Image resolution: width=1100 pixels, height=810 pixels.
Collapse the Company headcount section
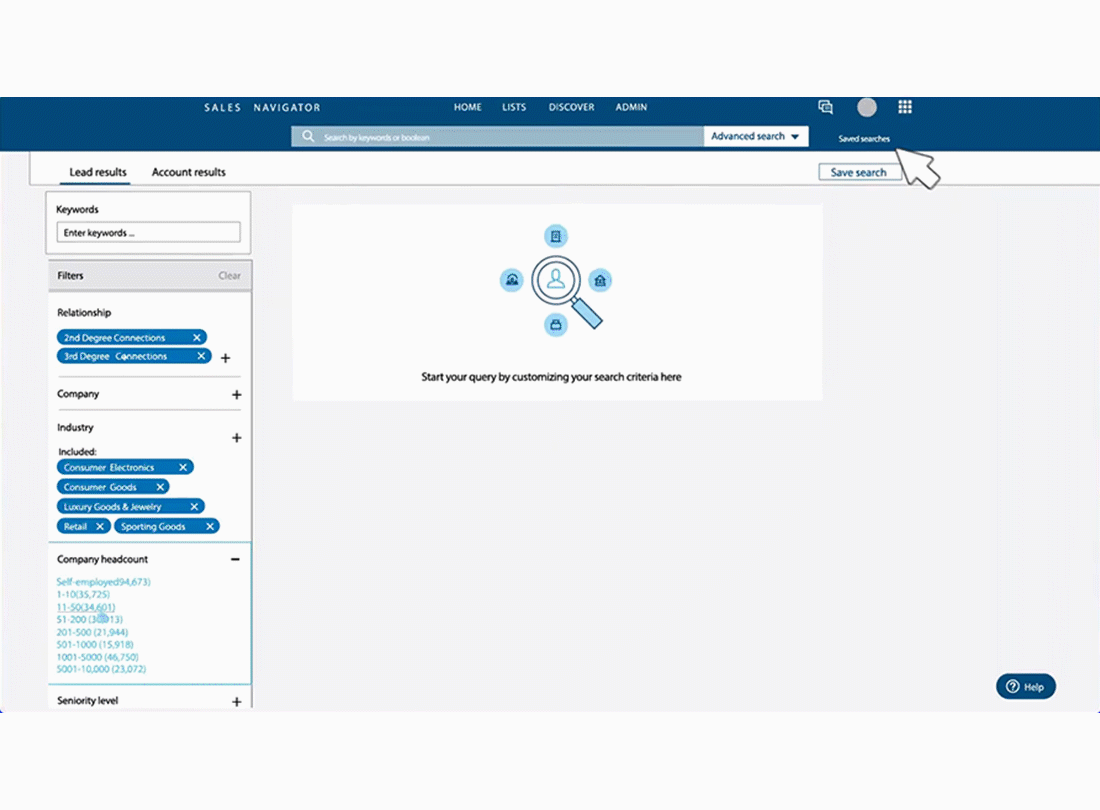[235, 559]
